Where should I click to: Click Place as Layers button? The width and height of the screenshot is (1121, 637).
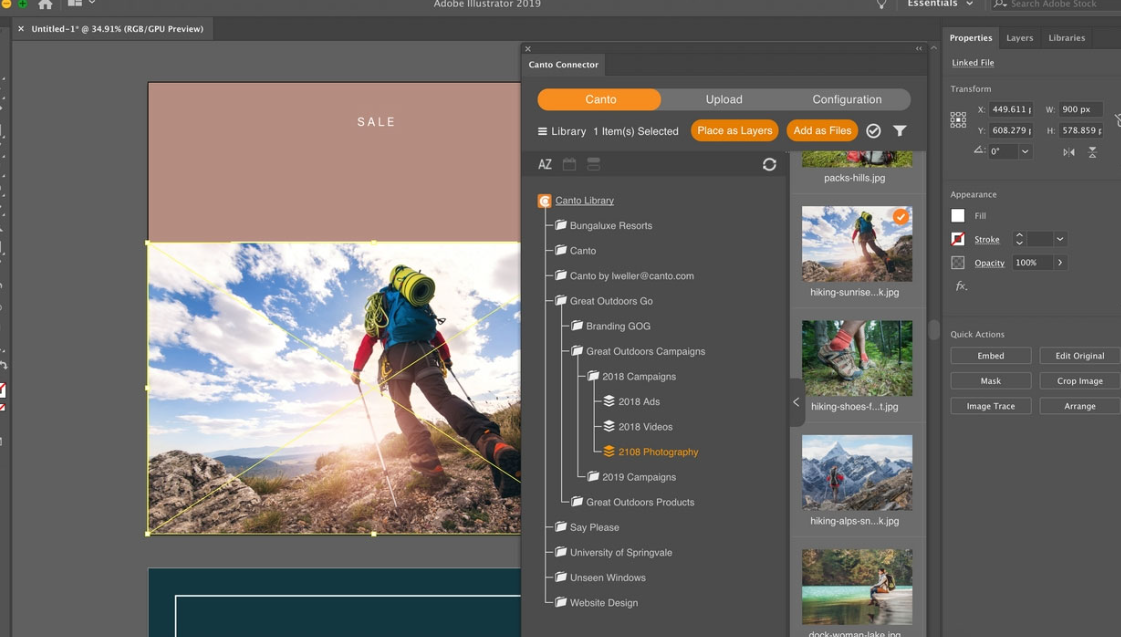pyautogui.click(x=734, y=131)
